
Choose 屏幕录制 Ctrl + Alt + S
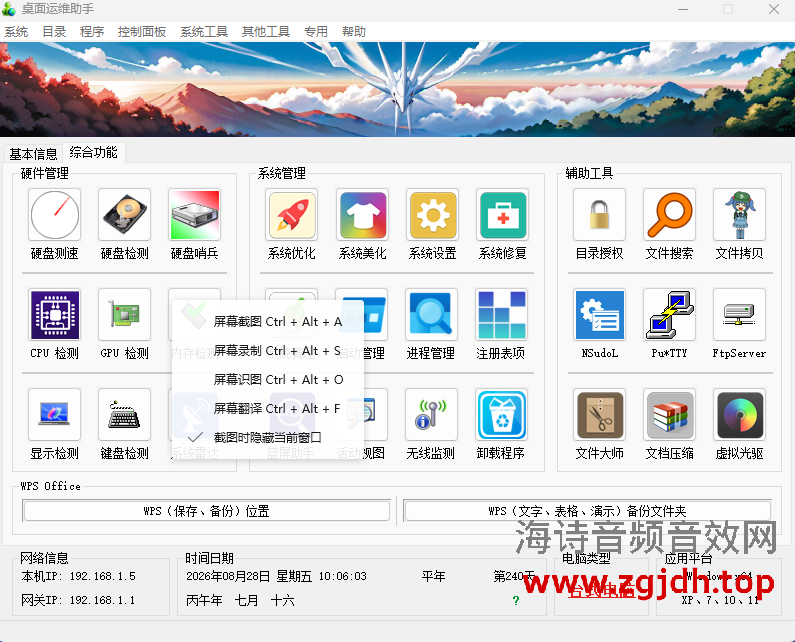point(268,350)
